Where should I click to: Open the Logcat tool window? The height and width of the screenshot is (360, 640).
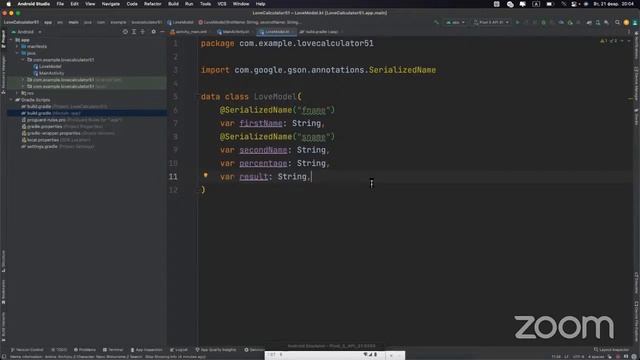pyautogui.click(x=179, y=350)
